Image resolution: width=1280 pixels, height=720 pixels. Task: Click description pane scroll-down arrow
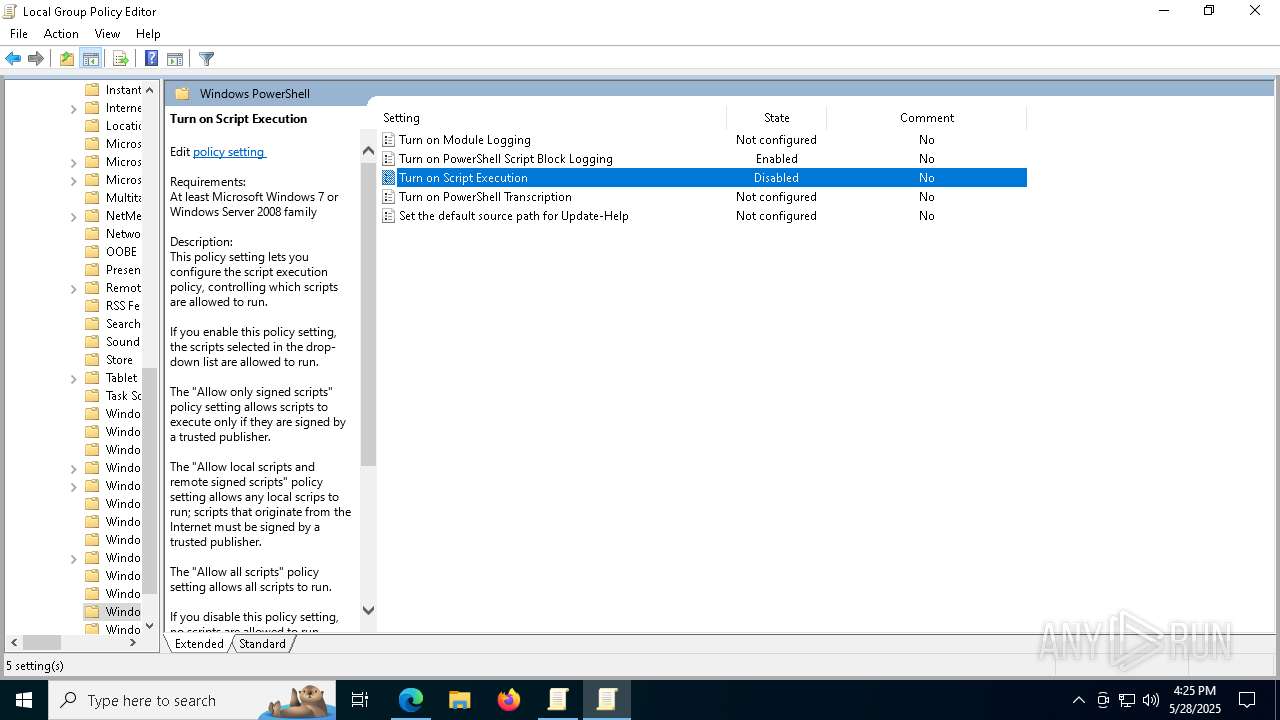368,610
